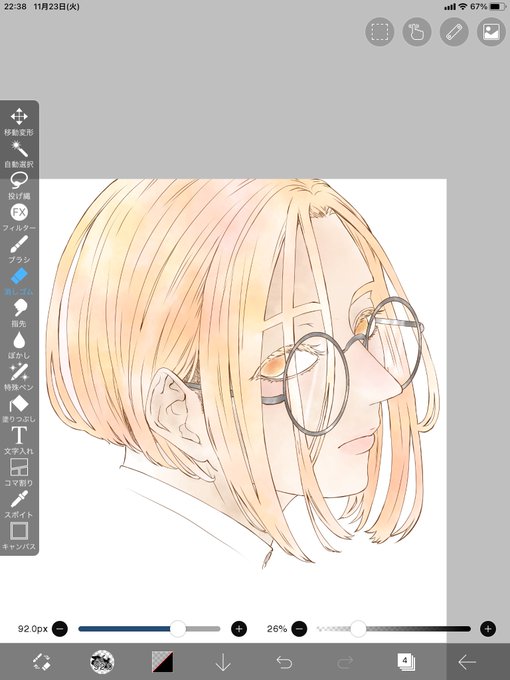
Task: Undo the last stroke
Action: click(284, 662)
